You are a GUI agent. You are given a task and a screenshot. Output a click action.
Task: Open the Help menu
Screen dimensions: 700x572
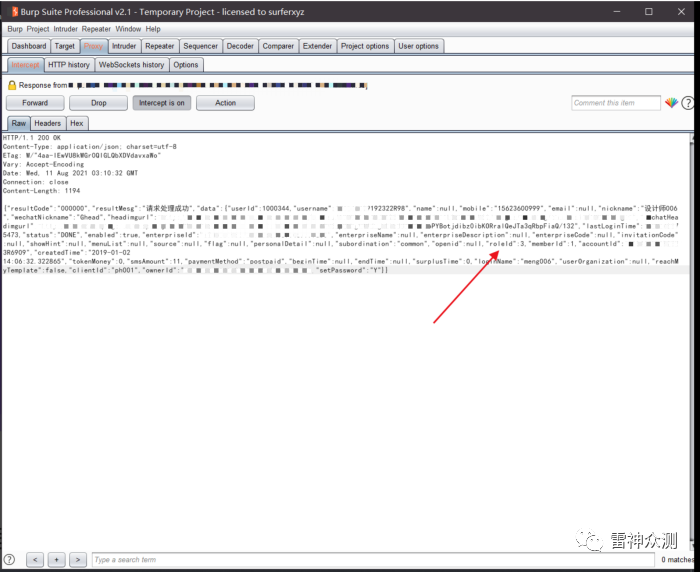153,29
